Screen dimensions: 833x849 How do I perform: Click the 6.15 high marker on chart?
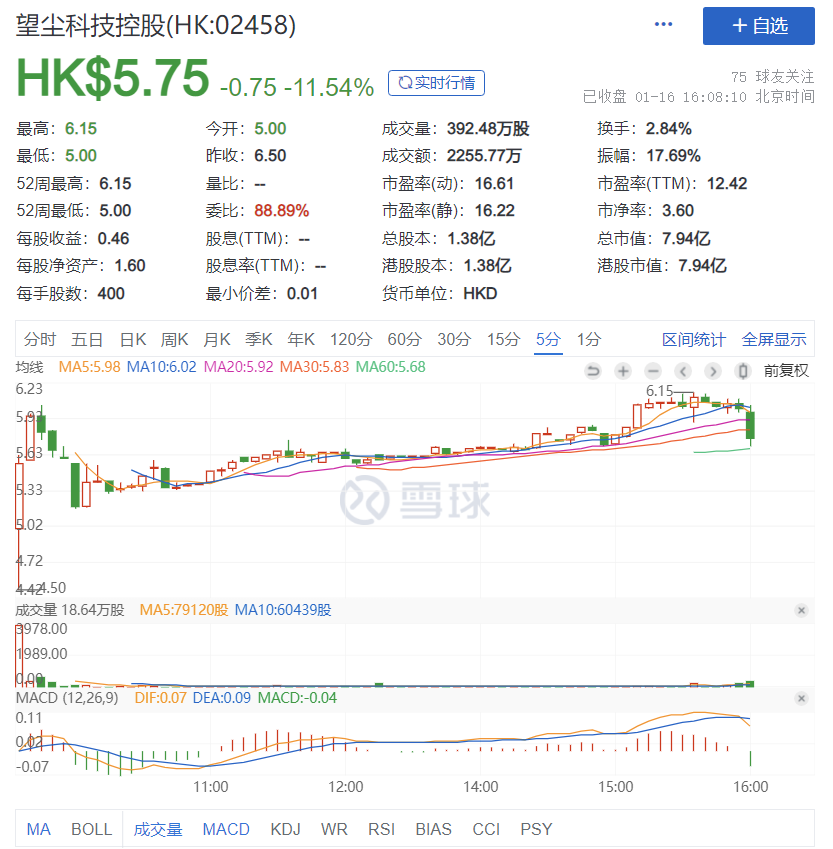point(659,390)
